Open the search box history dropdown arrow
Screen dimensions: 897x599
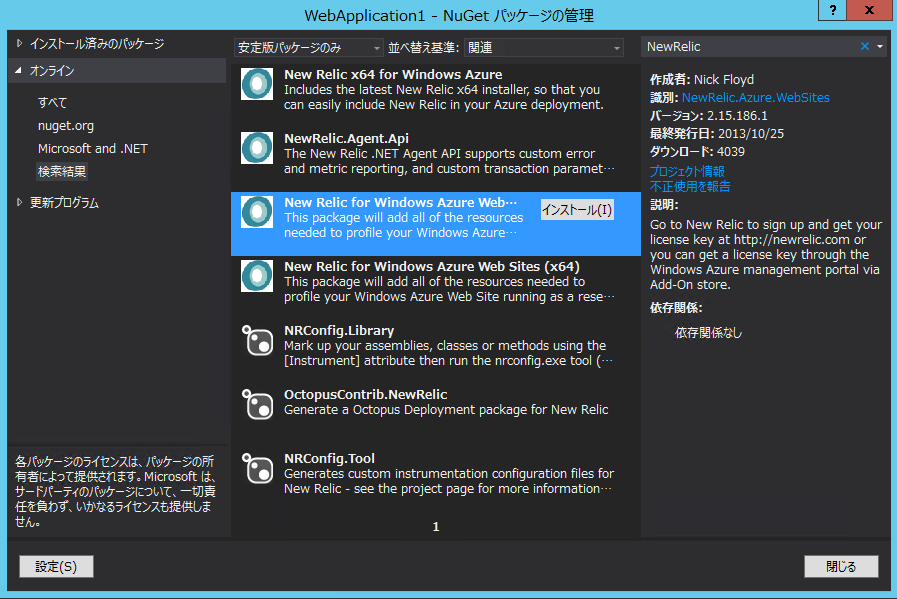[880, 46]
